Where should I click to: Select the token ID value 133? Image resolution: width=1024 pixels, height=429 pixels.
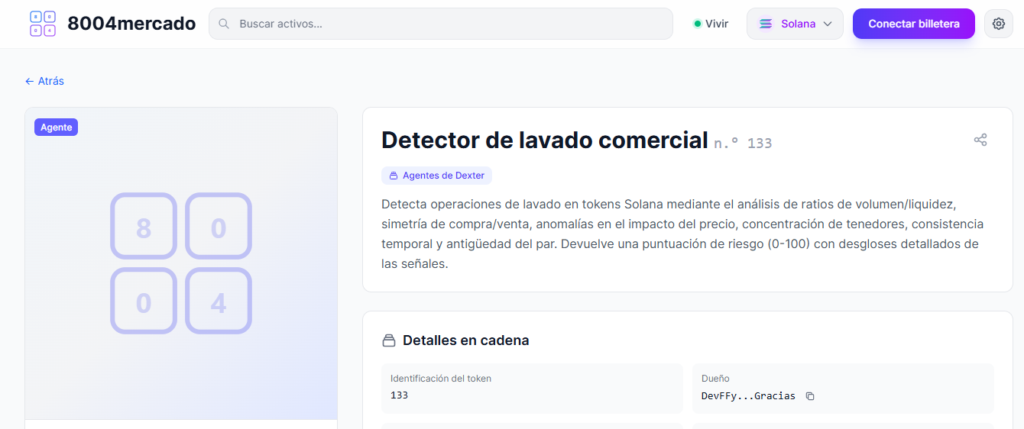399,395
